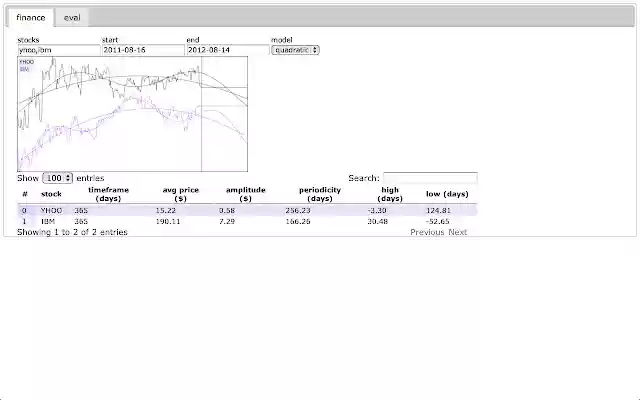Select the YHOO row in table
Image resolution: width=640 pixels, height=400 pixels.
51,210
